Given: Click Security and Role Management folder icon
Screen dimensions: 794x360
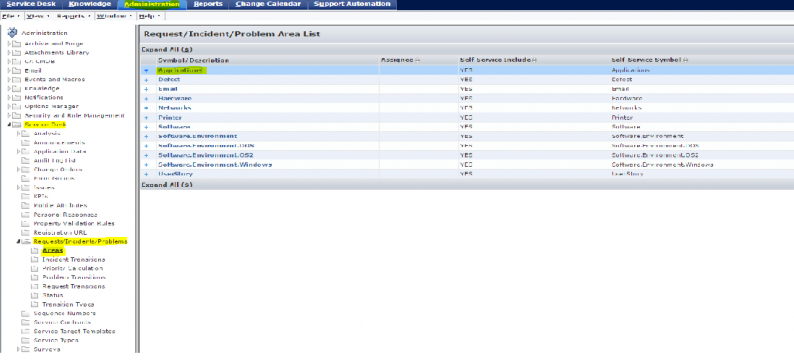Looking at the screenshot, I should 17,116.
